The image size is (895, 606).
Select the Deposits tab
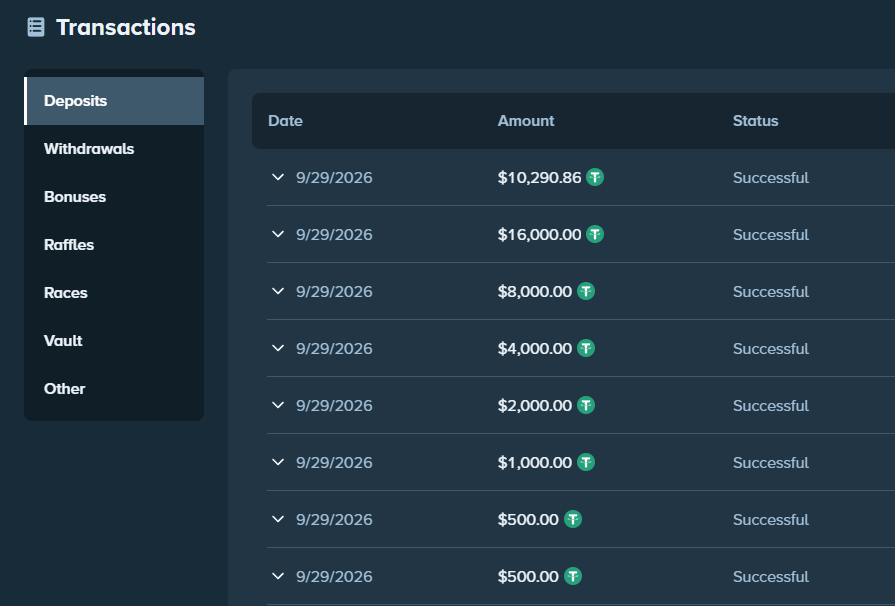click(114, 101)
